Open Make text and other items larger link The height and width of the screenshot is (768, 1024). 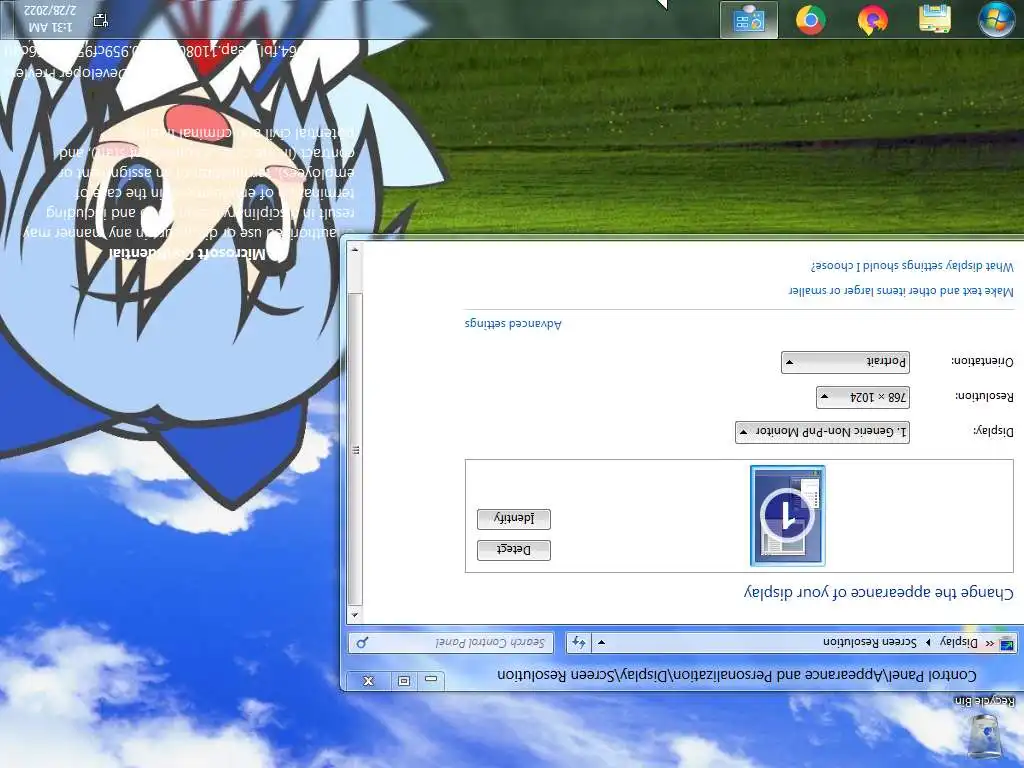click(x=901, y=291)
